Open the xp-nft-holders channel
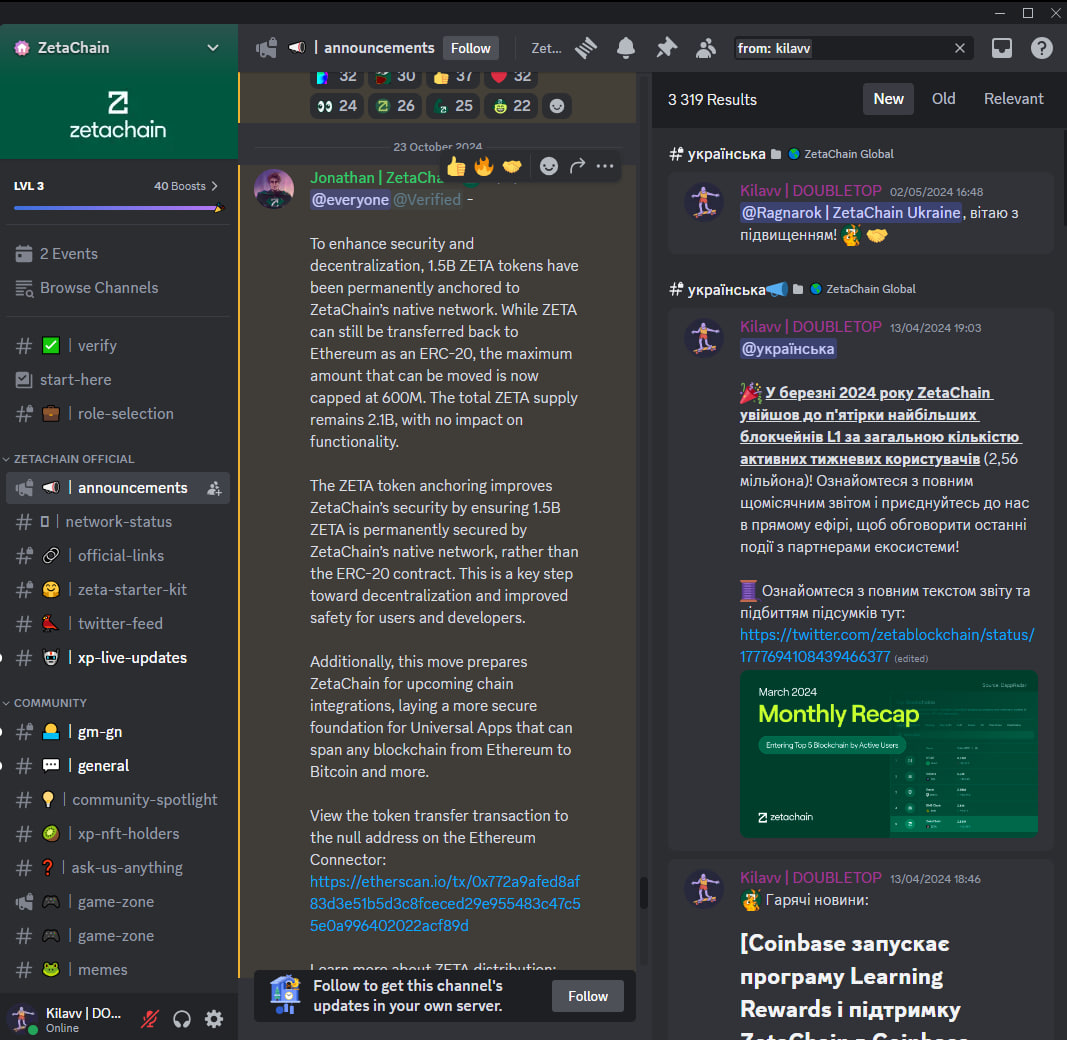This screenshot has height=1040, width=1067. pyautogui.click(x=118, y=834)
